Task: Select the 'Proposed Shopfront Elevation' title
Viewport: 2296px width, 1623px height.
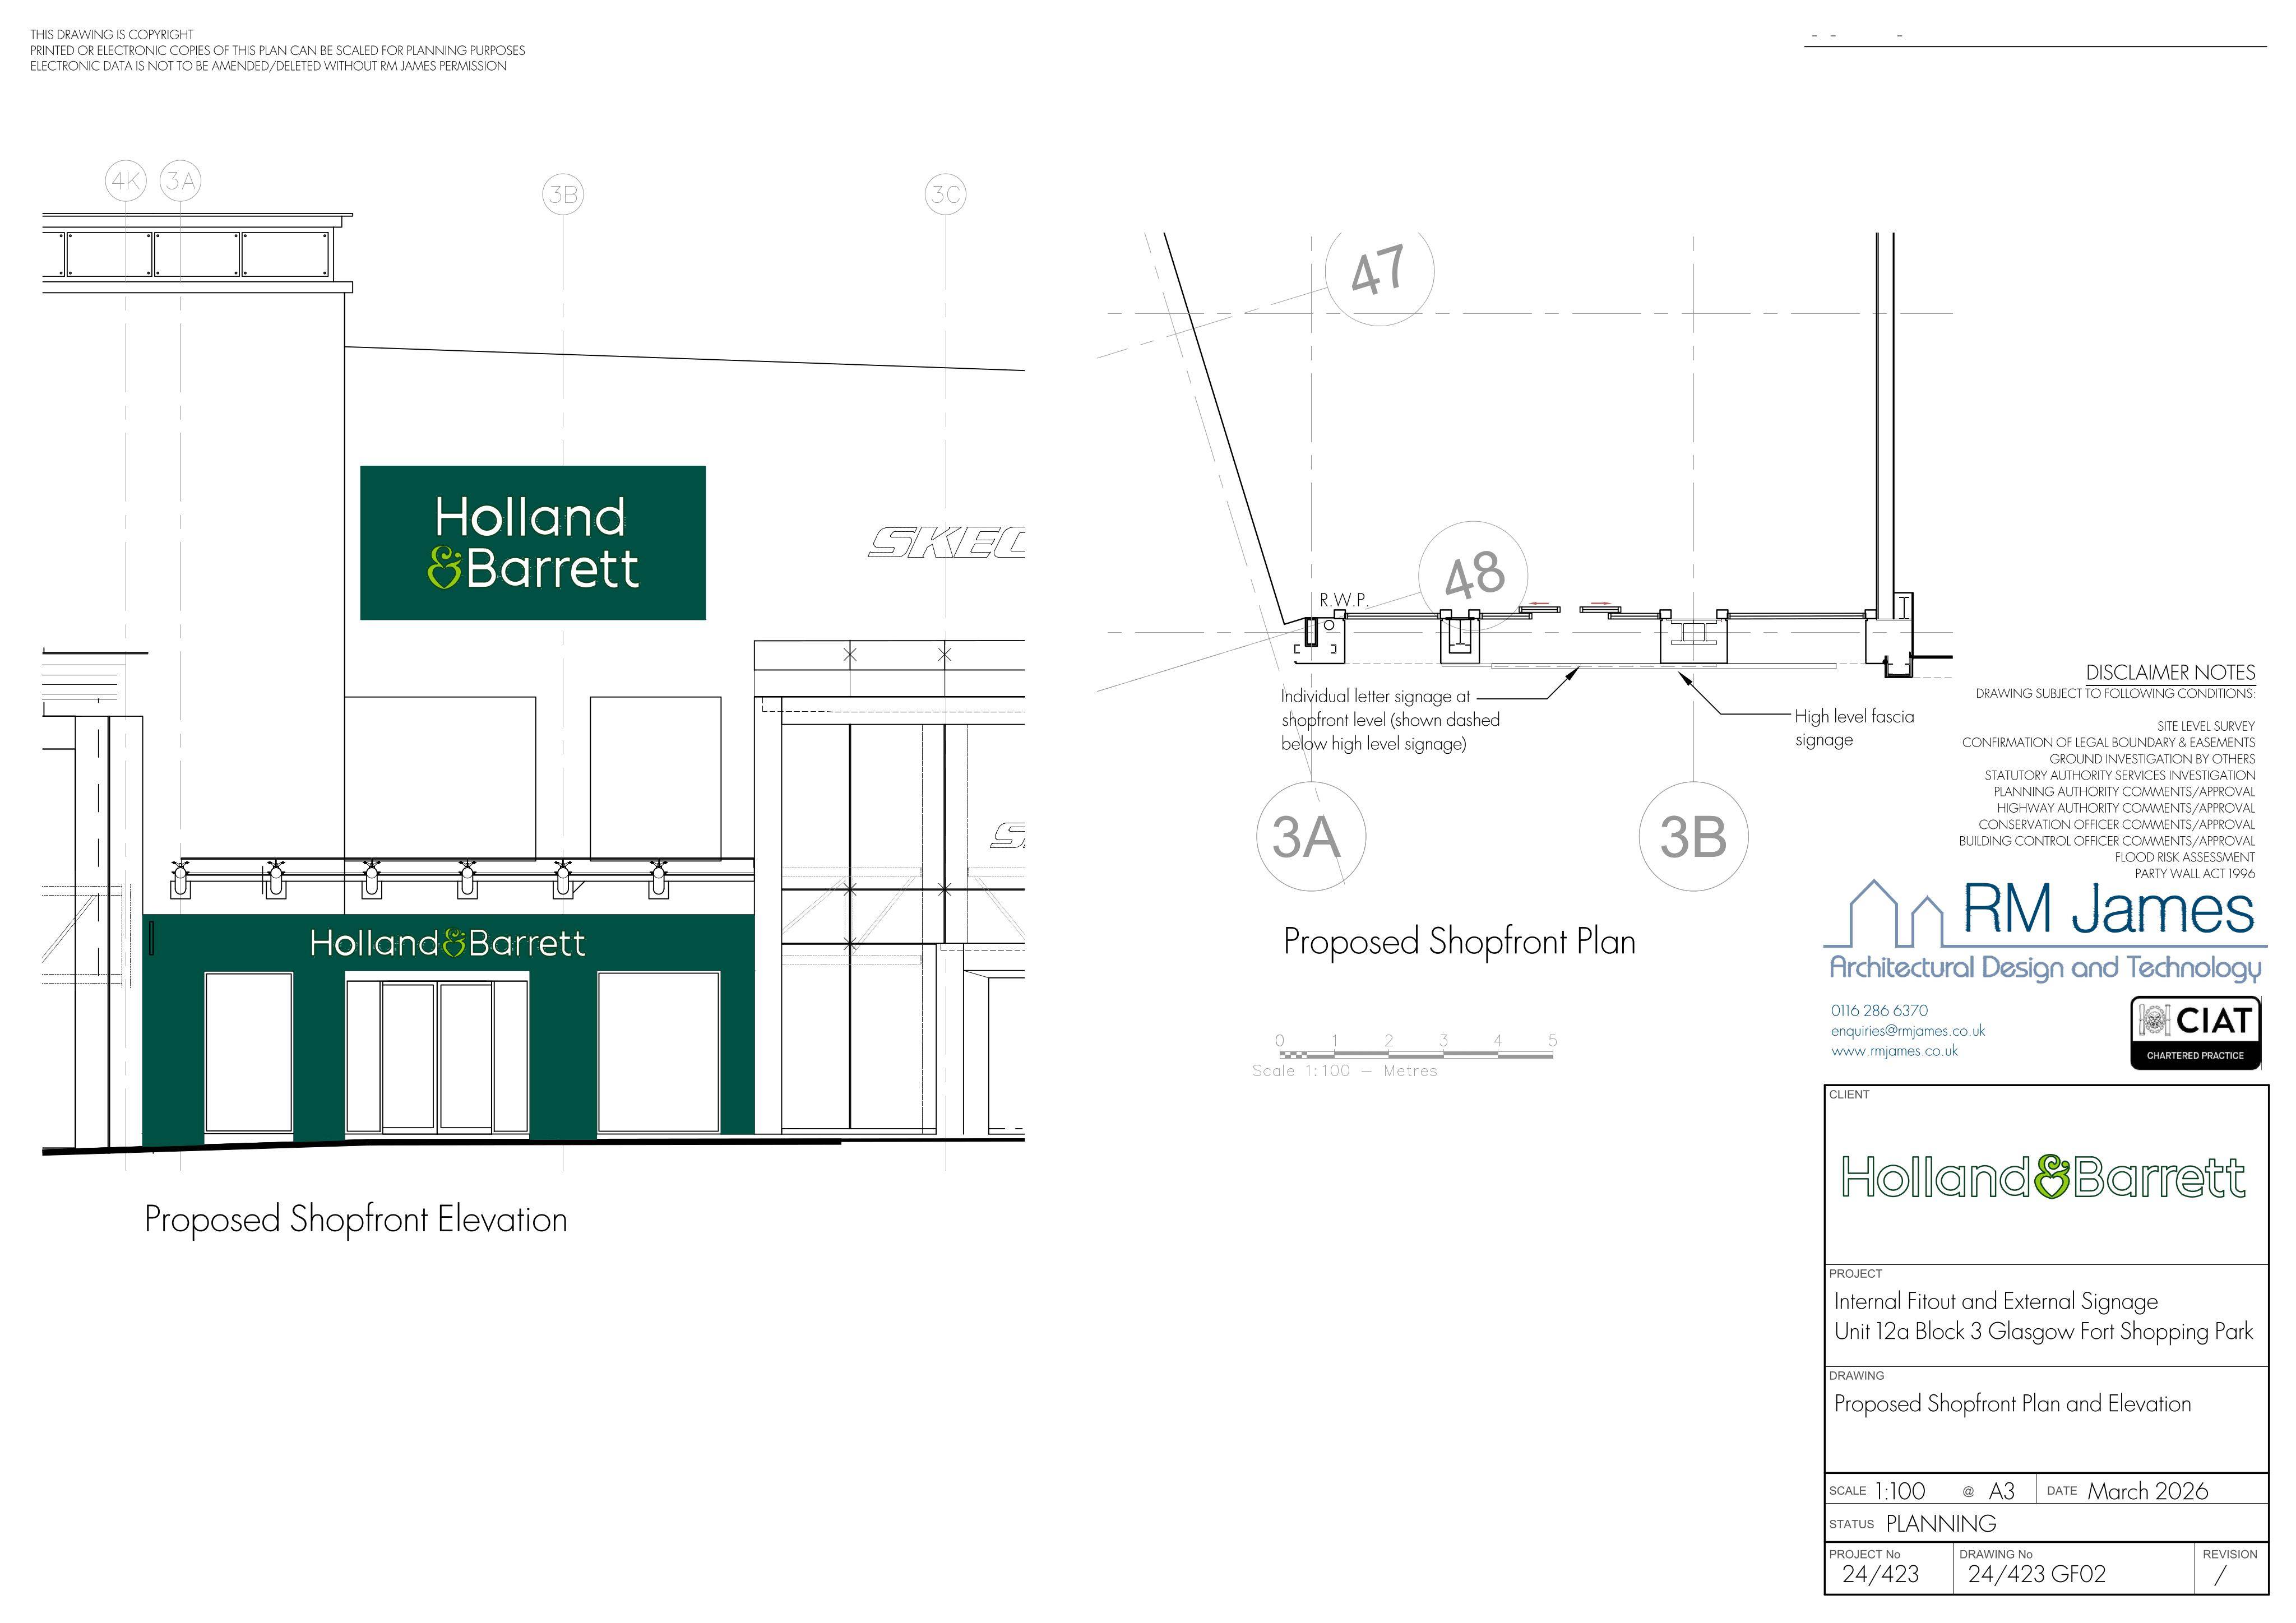Action: tap(356, 1220)
